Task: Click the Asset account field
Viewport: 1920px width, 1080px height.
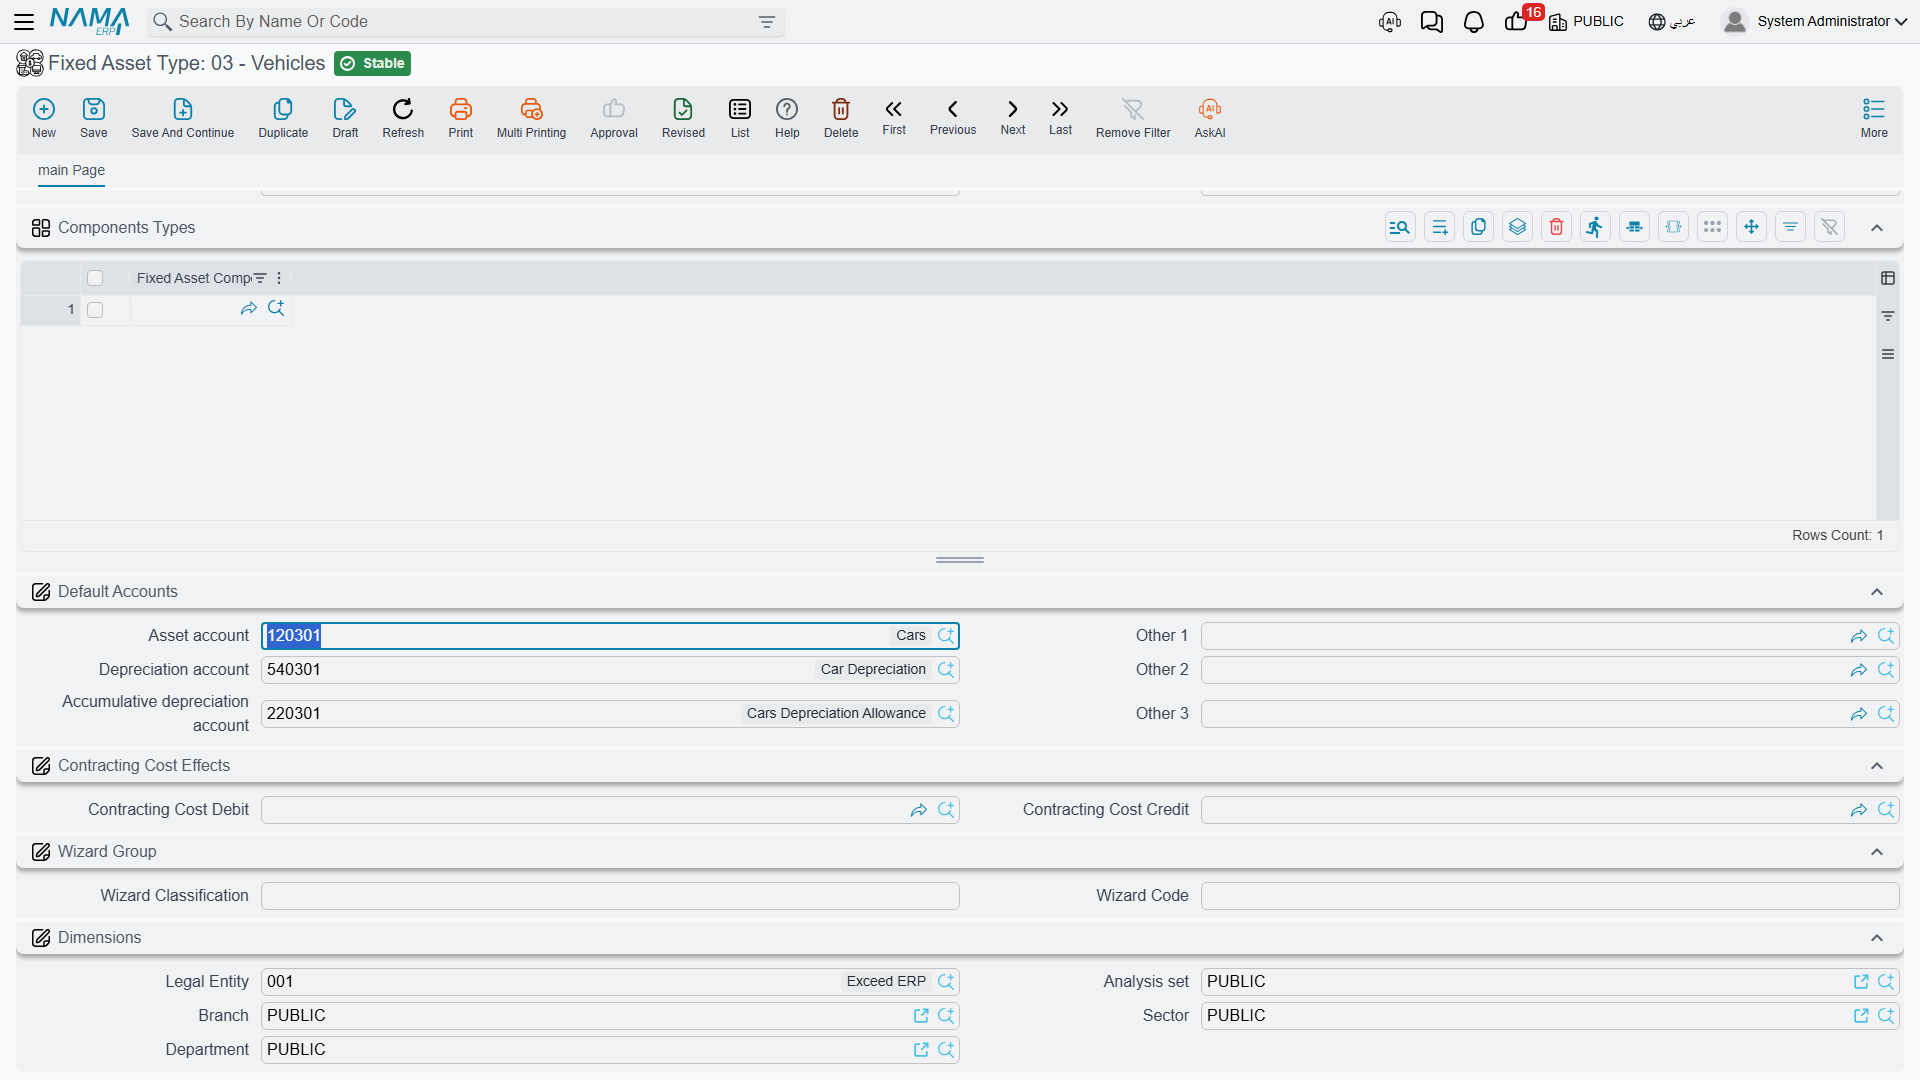Action: [x=610, y=636]
